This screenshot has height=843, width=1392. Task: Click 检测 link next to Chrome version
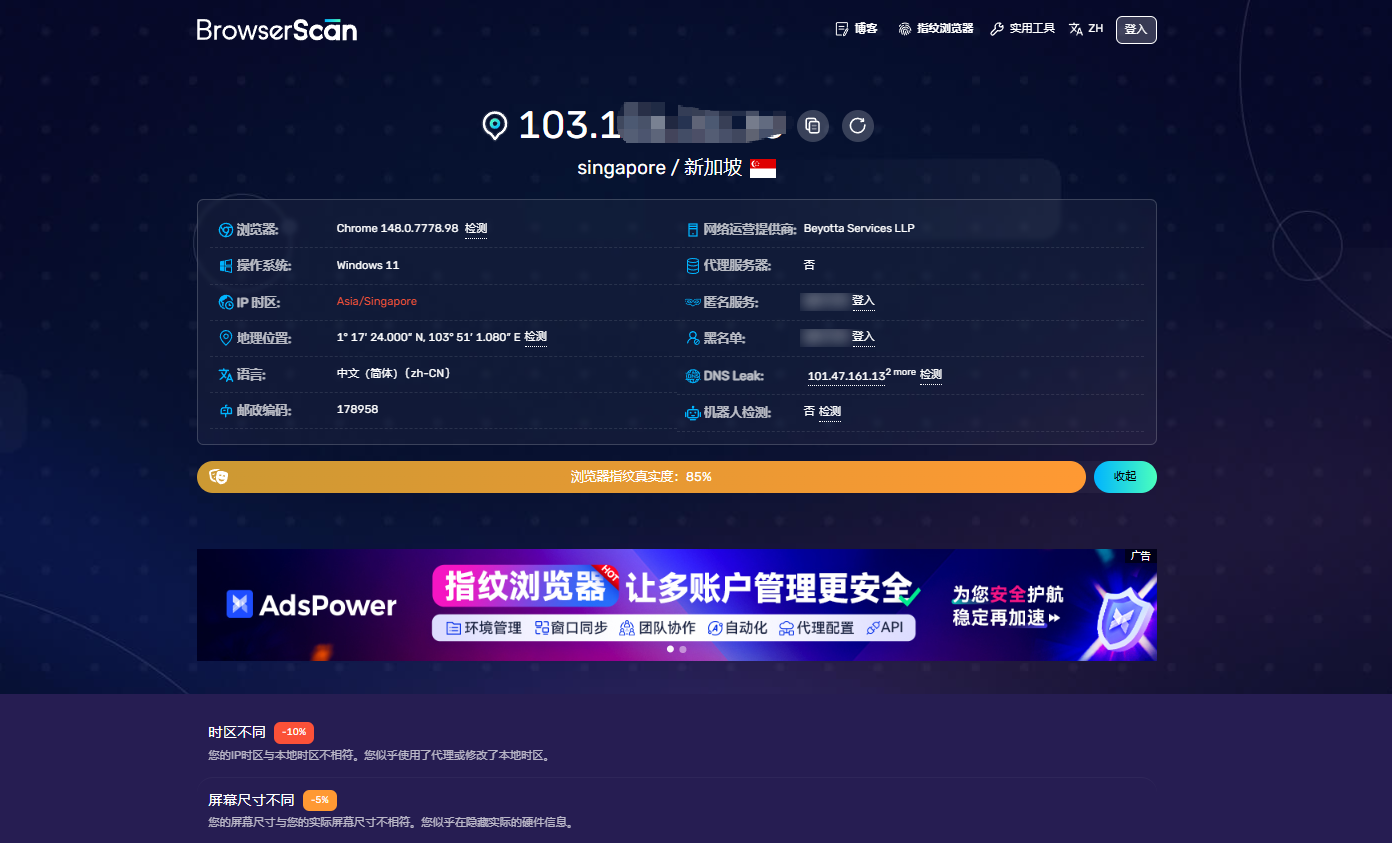476,229
